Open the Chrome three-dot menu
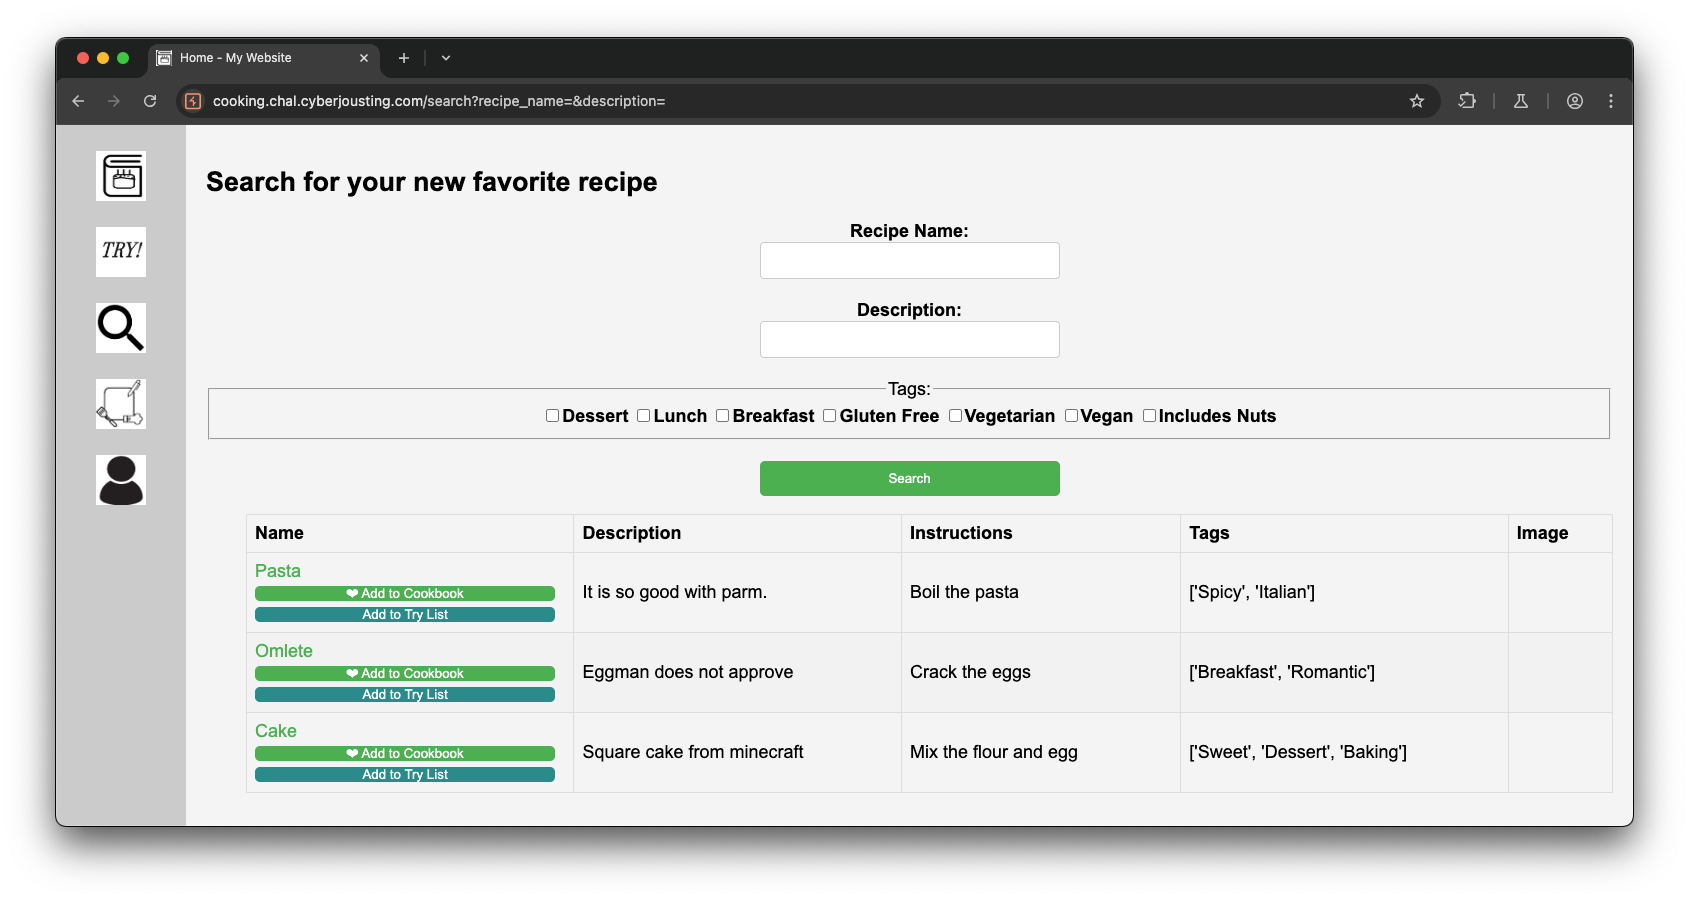Viewport: 1689px width, 900px height. click(1611, 101)
